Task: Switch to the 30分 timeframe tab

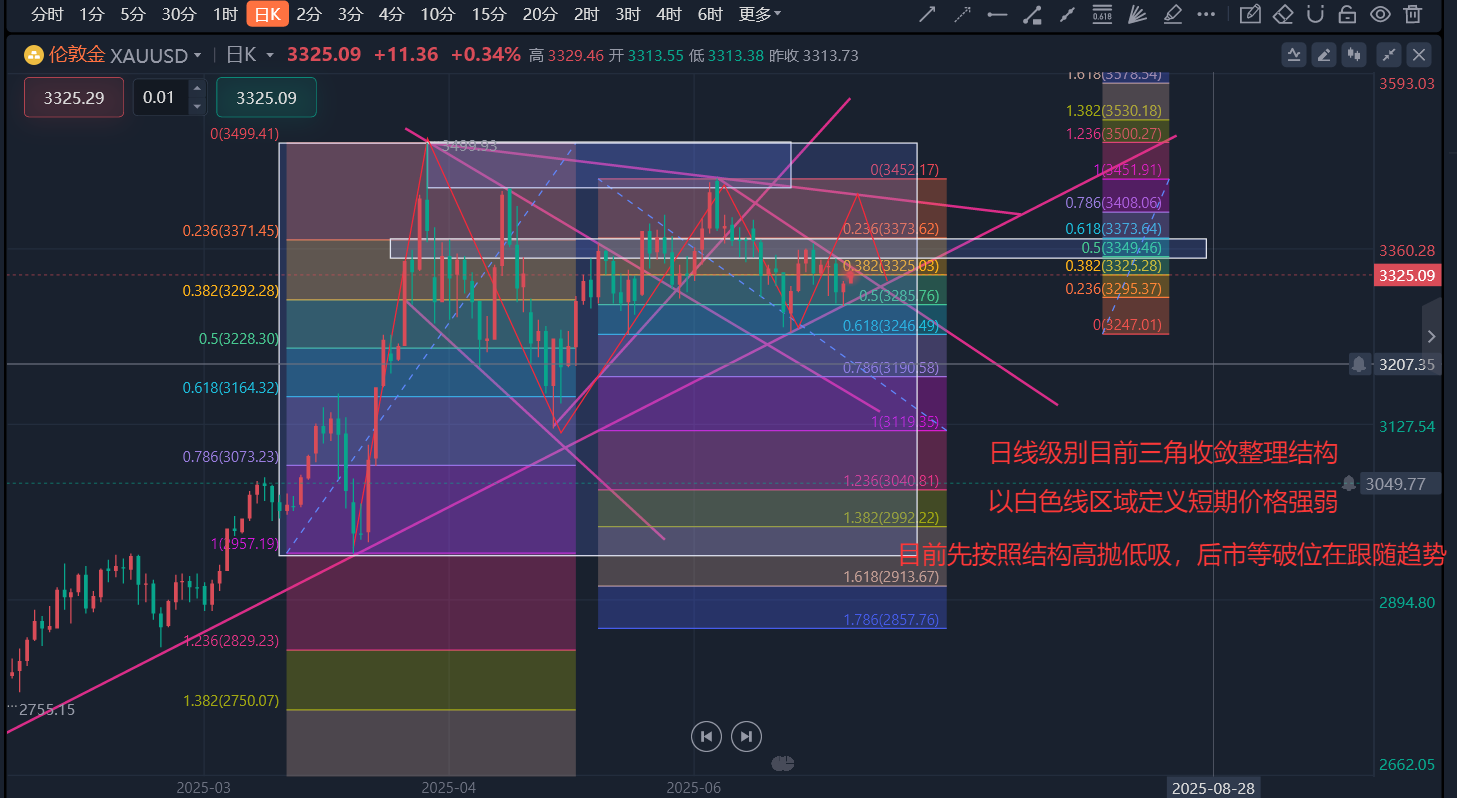Action: [x=179, y=14]
